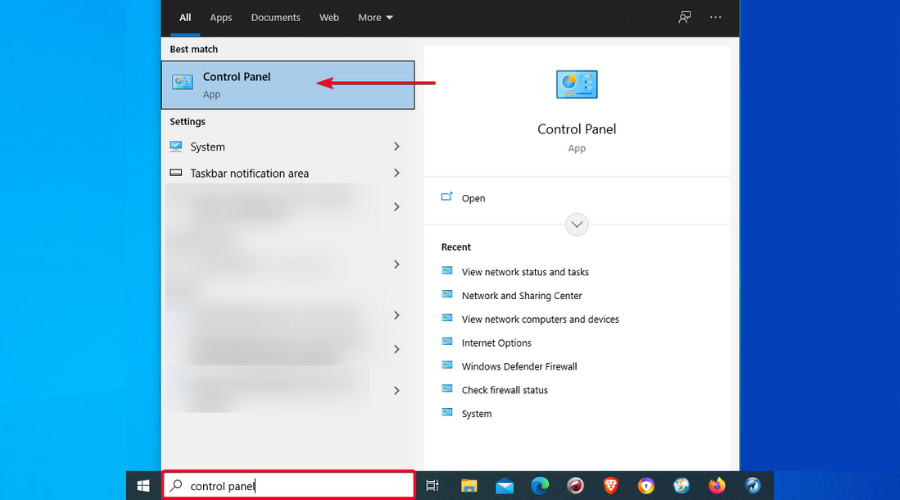900x500 pixels.
Task: Switch to the All tab
Action: [185, 17]
